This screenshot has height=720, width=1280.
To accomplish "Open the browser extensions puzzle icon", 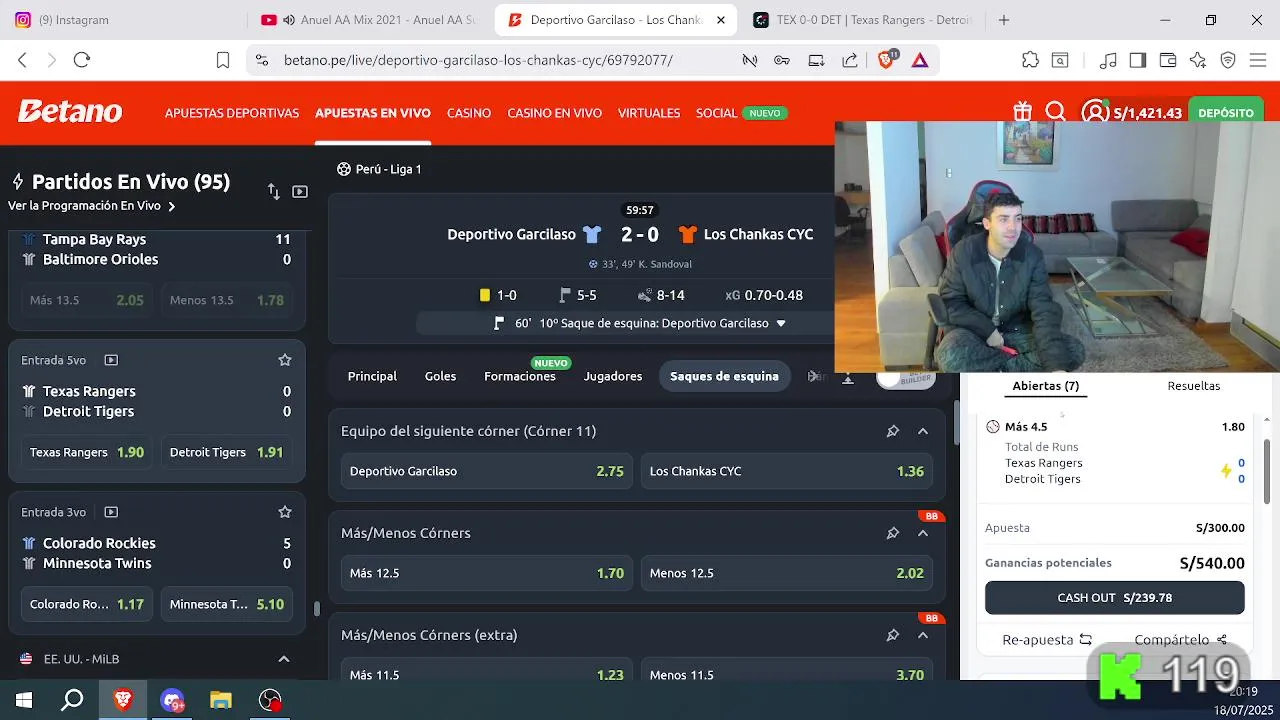I will point(1030,60).
